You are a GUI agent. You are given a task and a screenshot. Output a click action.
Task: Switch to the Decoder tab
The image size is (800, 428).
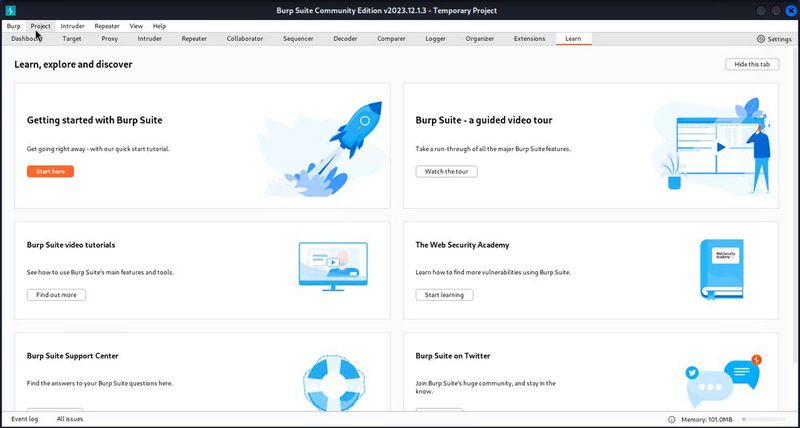pos(345,39)
